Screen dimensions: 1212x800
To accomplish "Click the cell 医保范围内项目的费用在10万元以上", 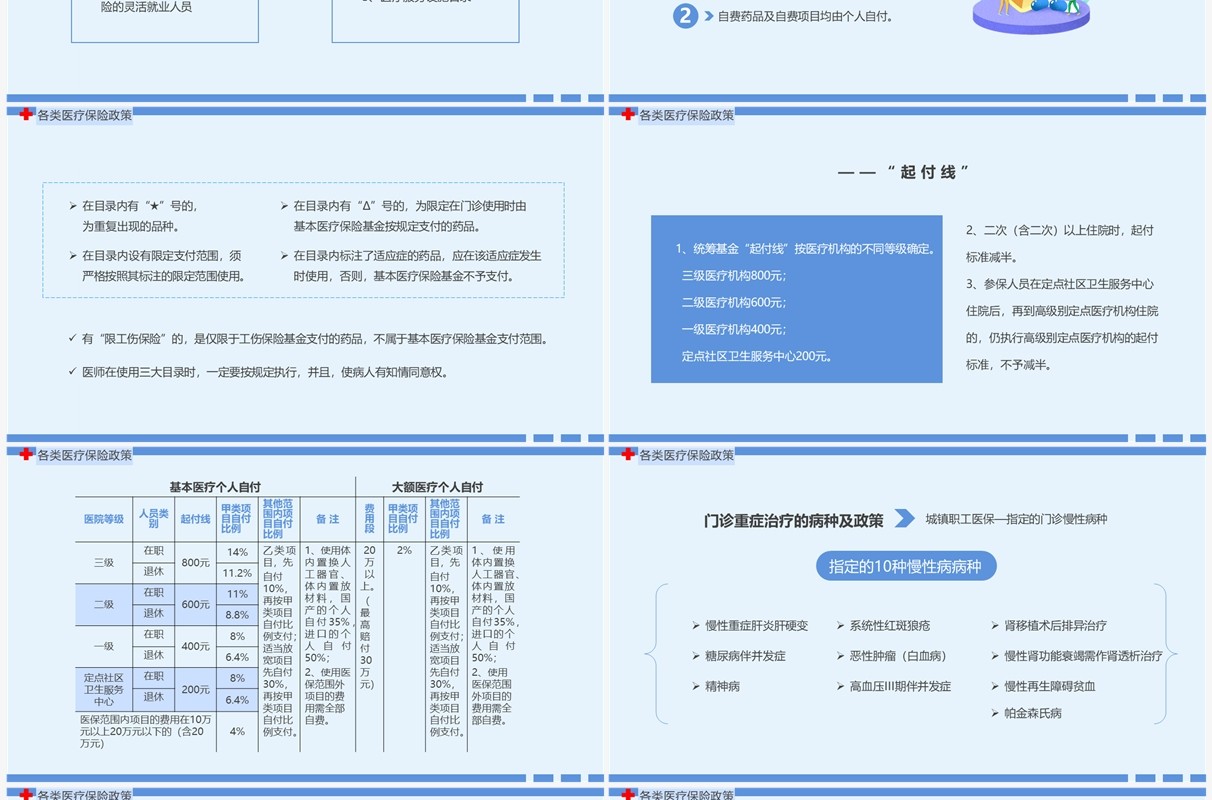I will coord(146,731).
